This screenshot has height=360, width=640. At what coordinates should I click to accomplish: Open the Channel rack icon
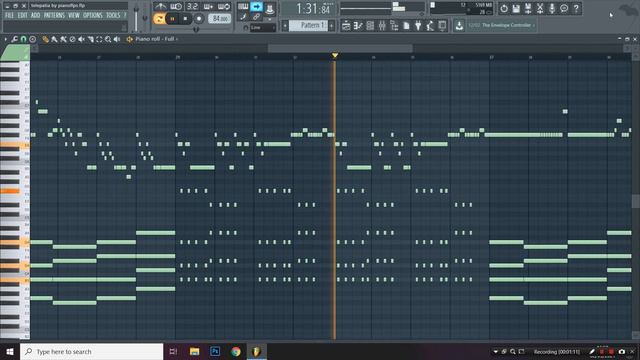coord(370,26)
